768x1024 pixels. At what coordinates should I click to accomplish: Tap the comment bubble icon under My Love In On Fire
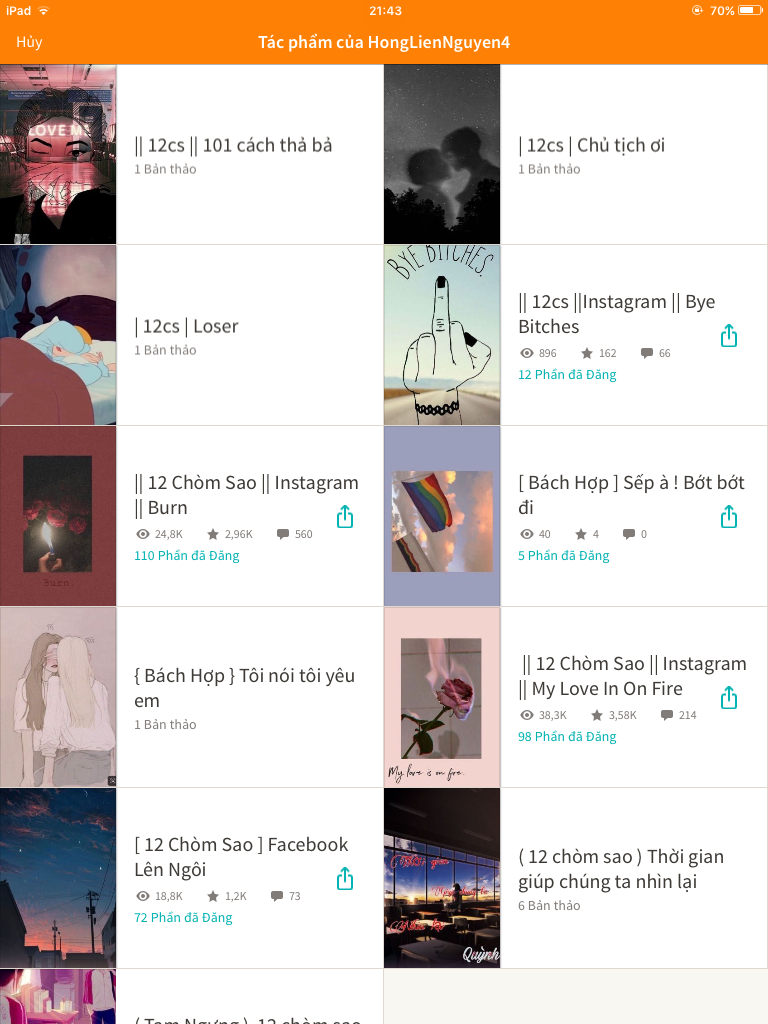coord(666,715)
